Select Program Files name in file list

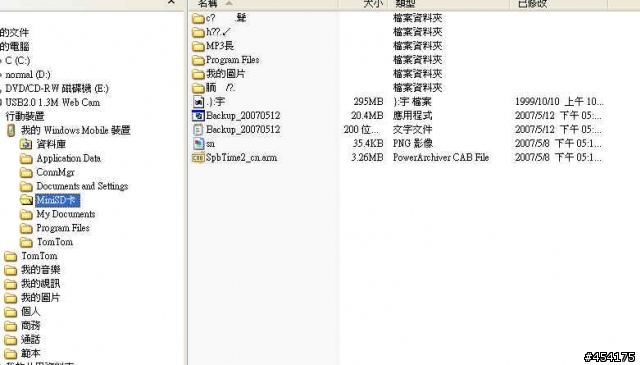click(233, 60)
